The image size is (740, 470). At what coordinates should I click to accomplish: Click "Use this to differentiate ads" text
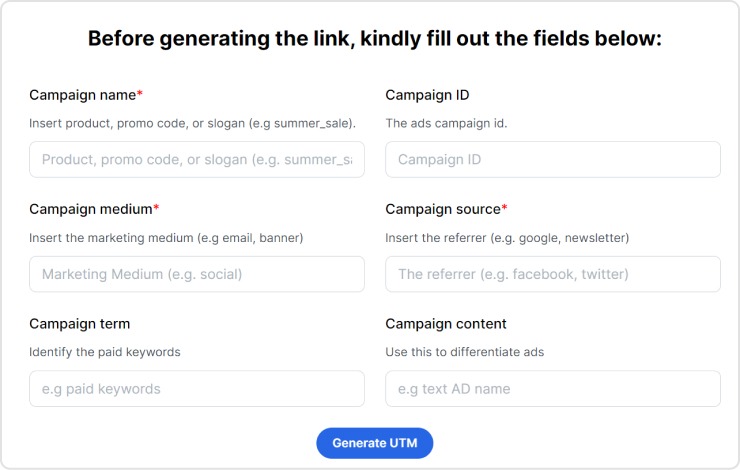coord(464,352)
